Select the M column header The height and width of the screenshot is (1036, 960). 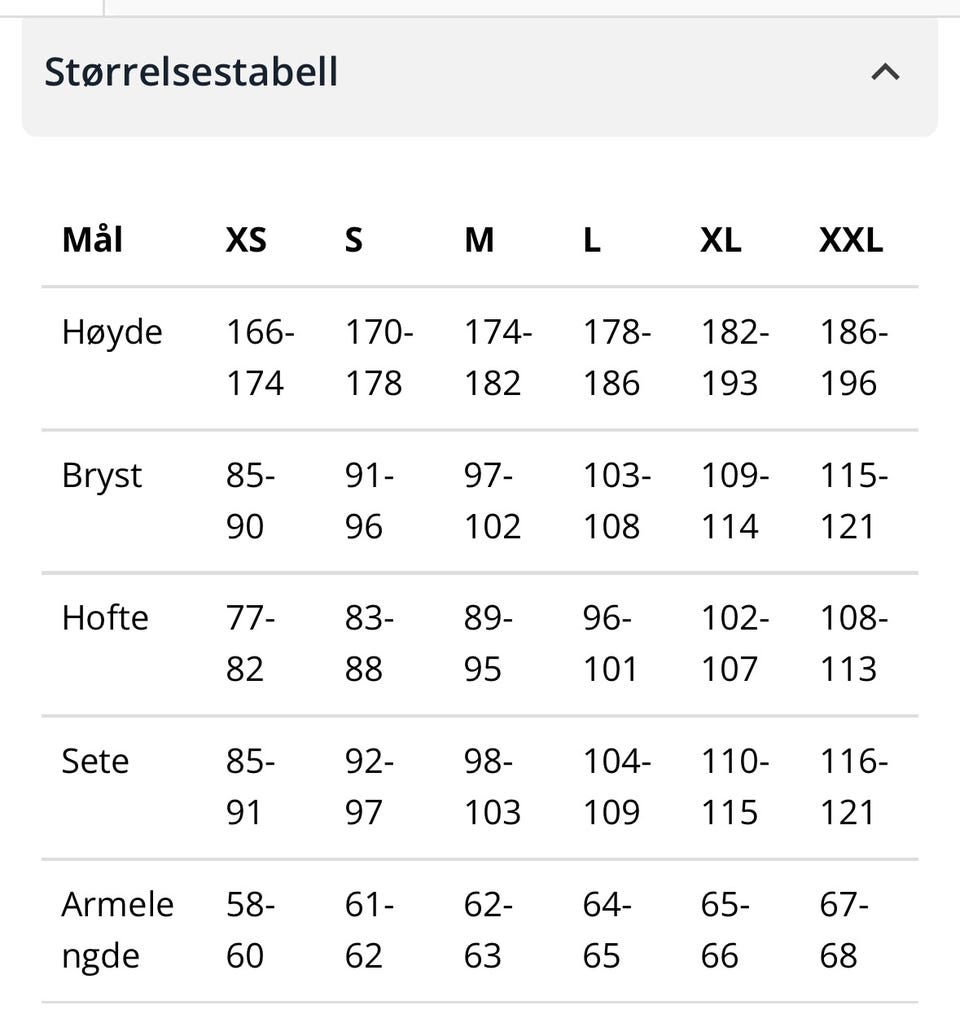pyautogui.click(x=479, y=240)
